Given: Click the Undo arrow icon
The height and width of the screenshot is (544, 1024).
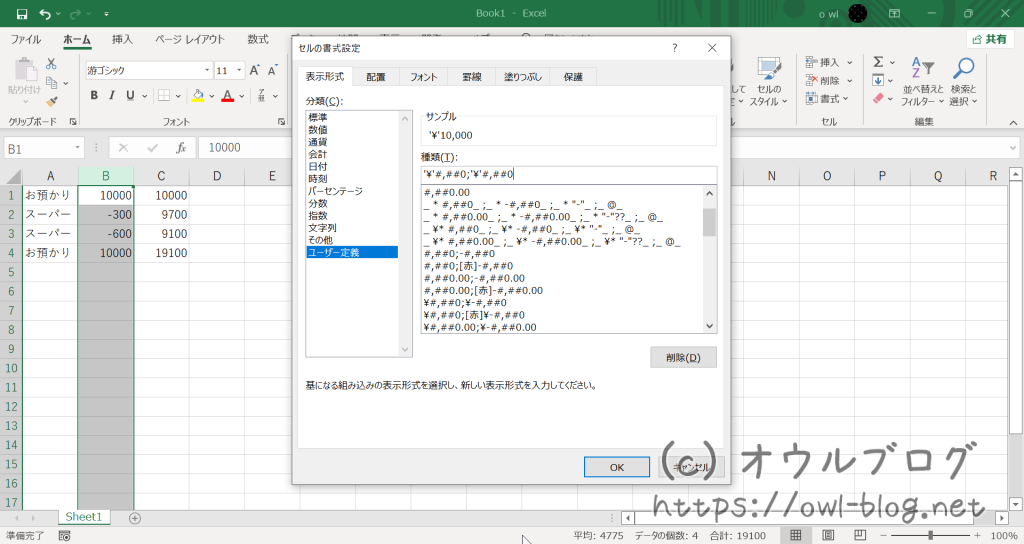Looking at the screenshot, I should tap(45, 14).
